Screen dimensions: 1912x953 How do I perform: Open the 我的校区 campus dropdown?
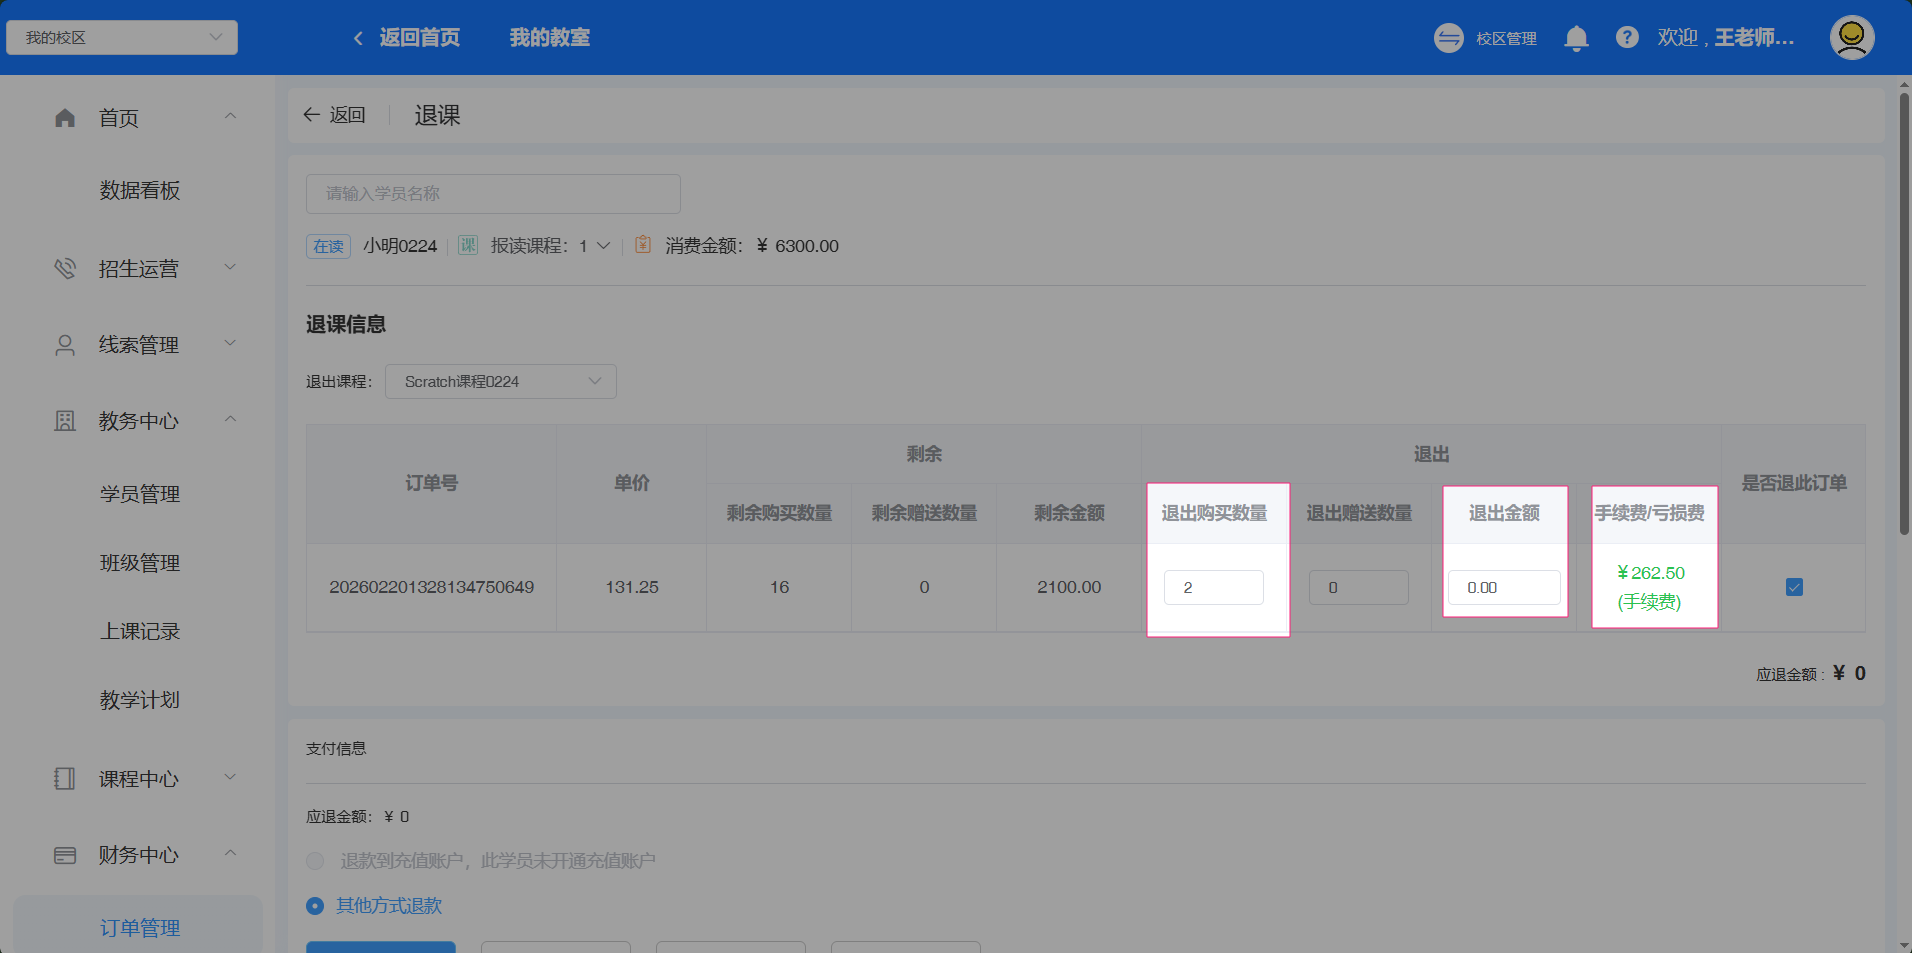tap(122, 38)
